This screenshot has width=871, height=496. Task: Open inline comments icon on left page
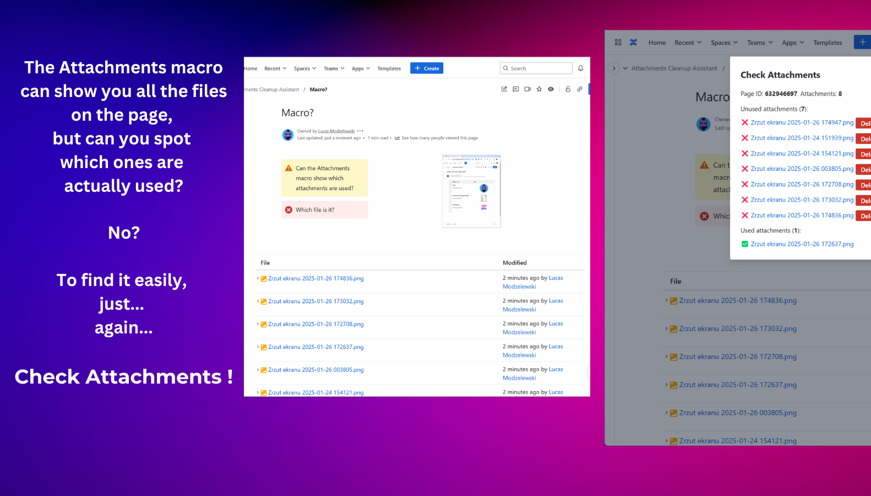point(515,89)
